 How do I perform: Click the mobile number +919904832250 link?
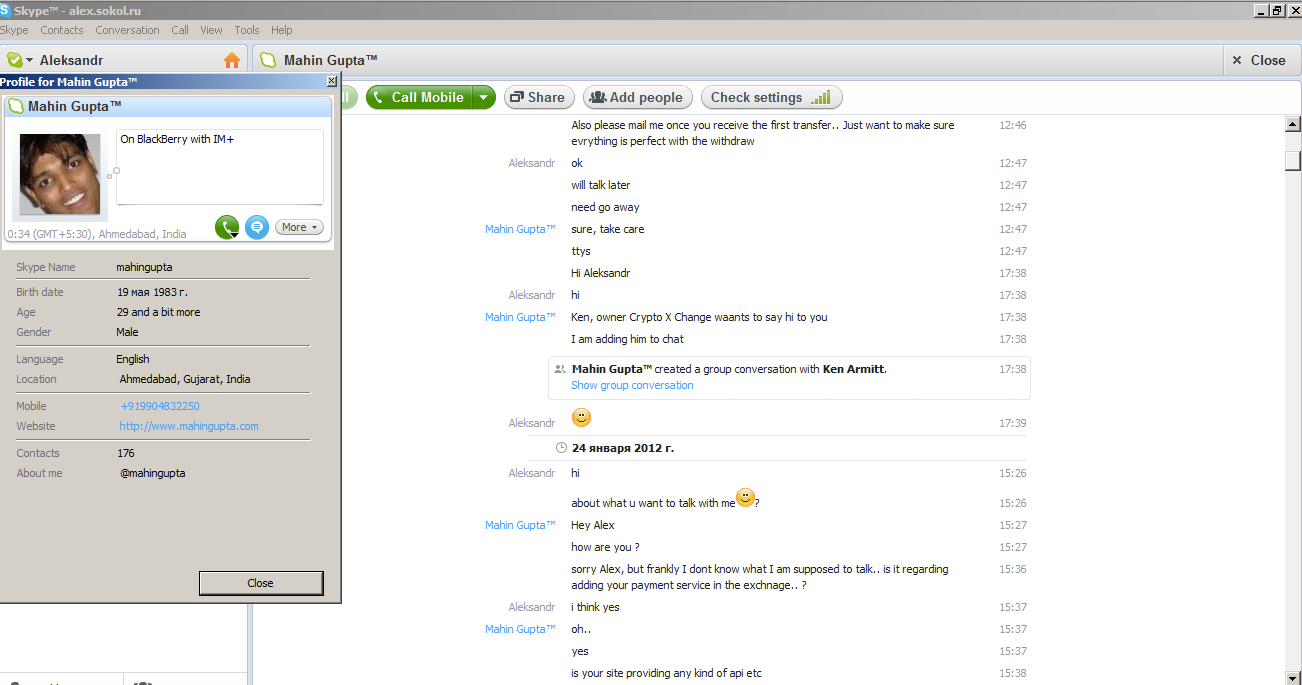point(160,406)
